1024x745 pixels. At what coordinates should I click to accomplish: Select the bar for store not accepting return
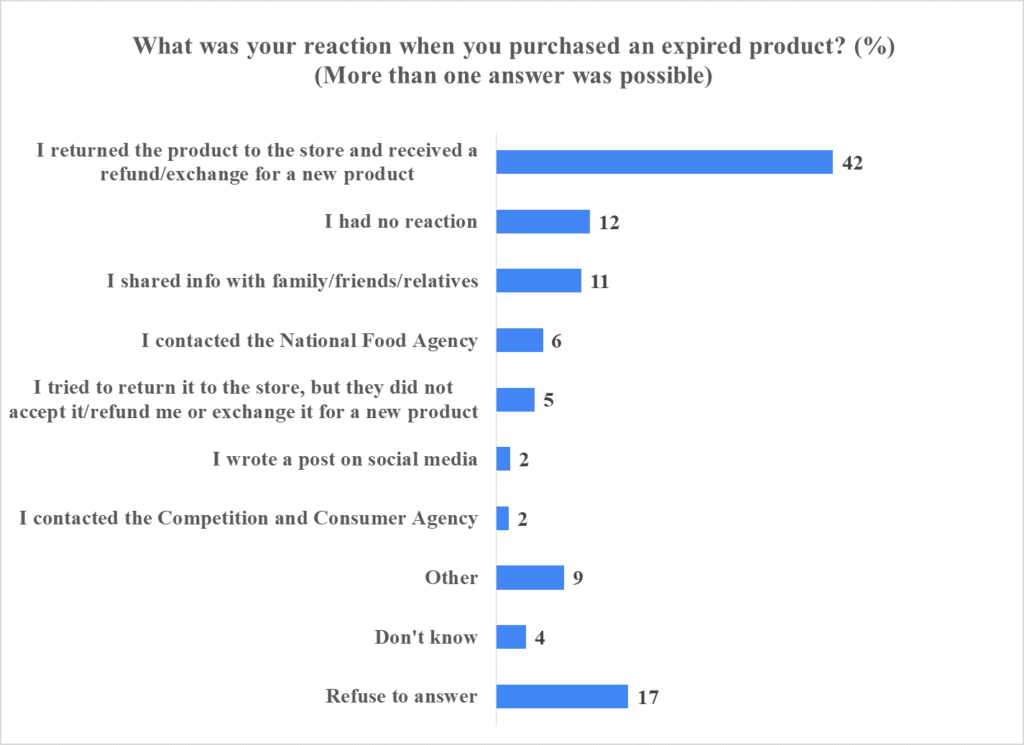516,400
